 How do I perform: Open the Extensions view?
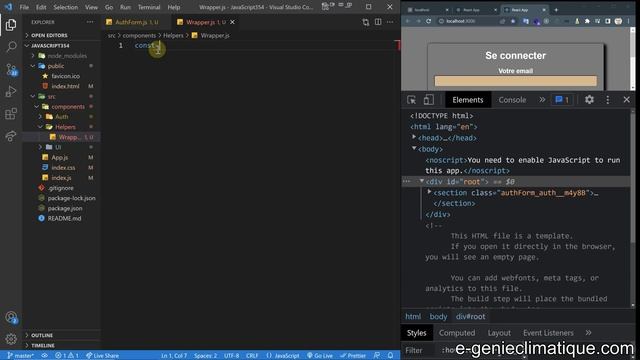tap(11, 113)
